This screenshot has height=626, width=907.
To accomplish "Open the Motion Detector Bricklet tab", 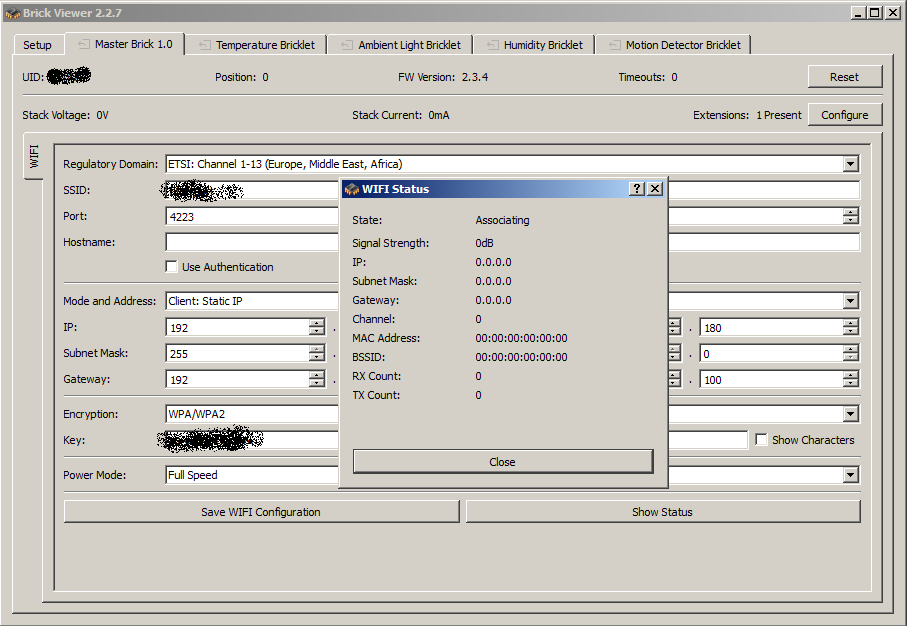I will coord(674,45).
